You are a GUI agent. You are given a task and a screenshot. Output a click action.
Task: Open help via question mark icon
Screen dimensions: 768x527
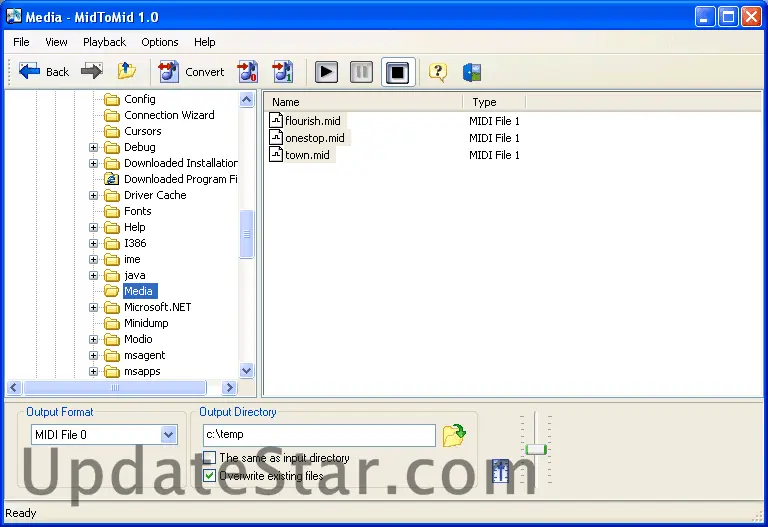click(438, 72)
